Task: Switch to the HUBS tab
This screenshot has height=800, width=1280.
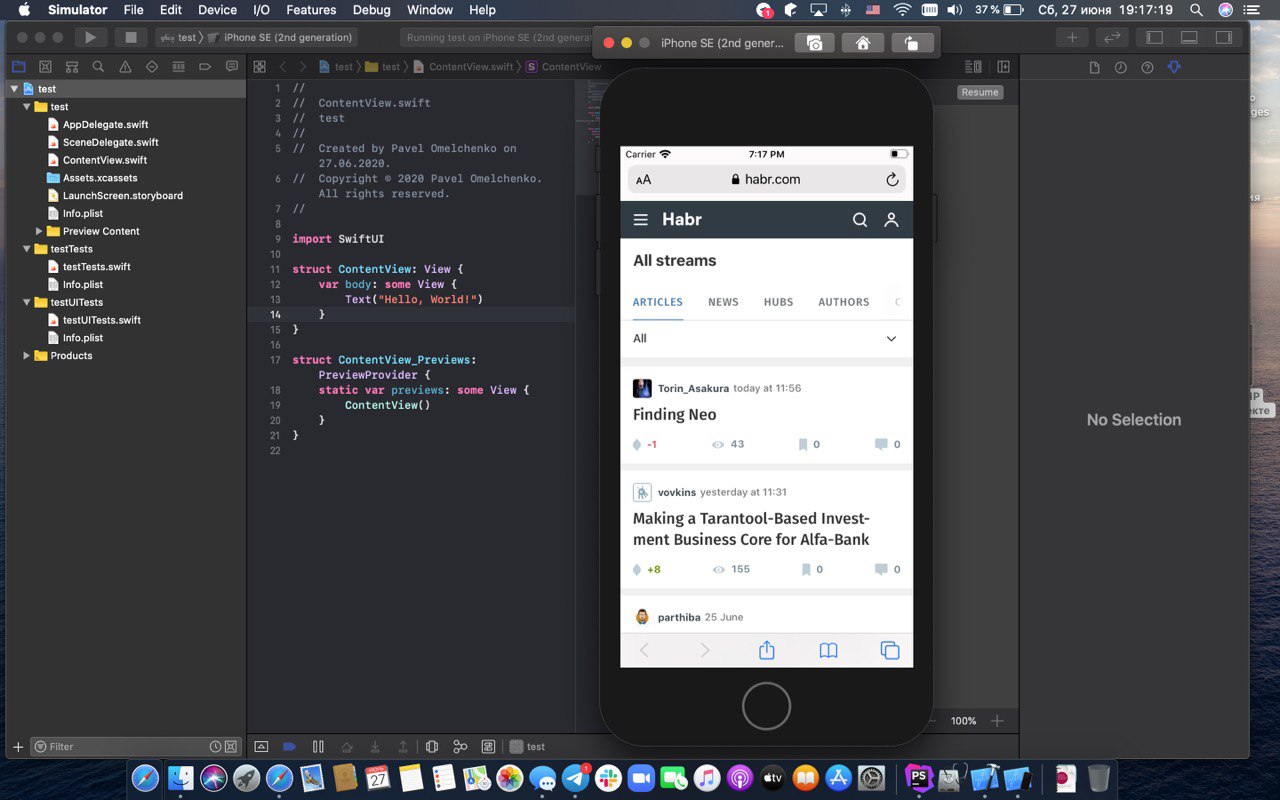Action: [778, 302]
